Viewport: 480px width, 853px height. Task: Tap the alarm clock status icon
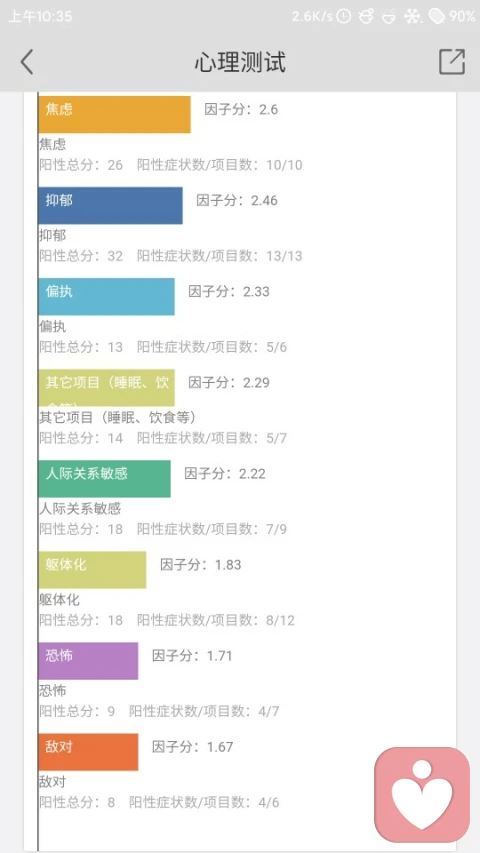tap(343, 16)
